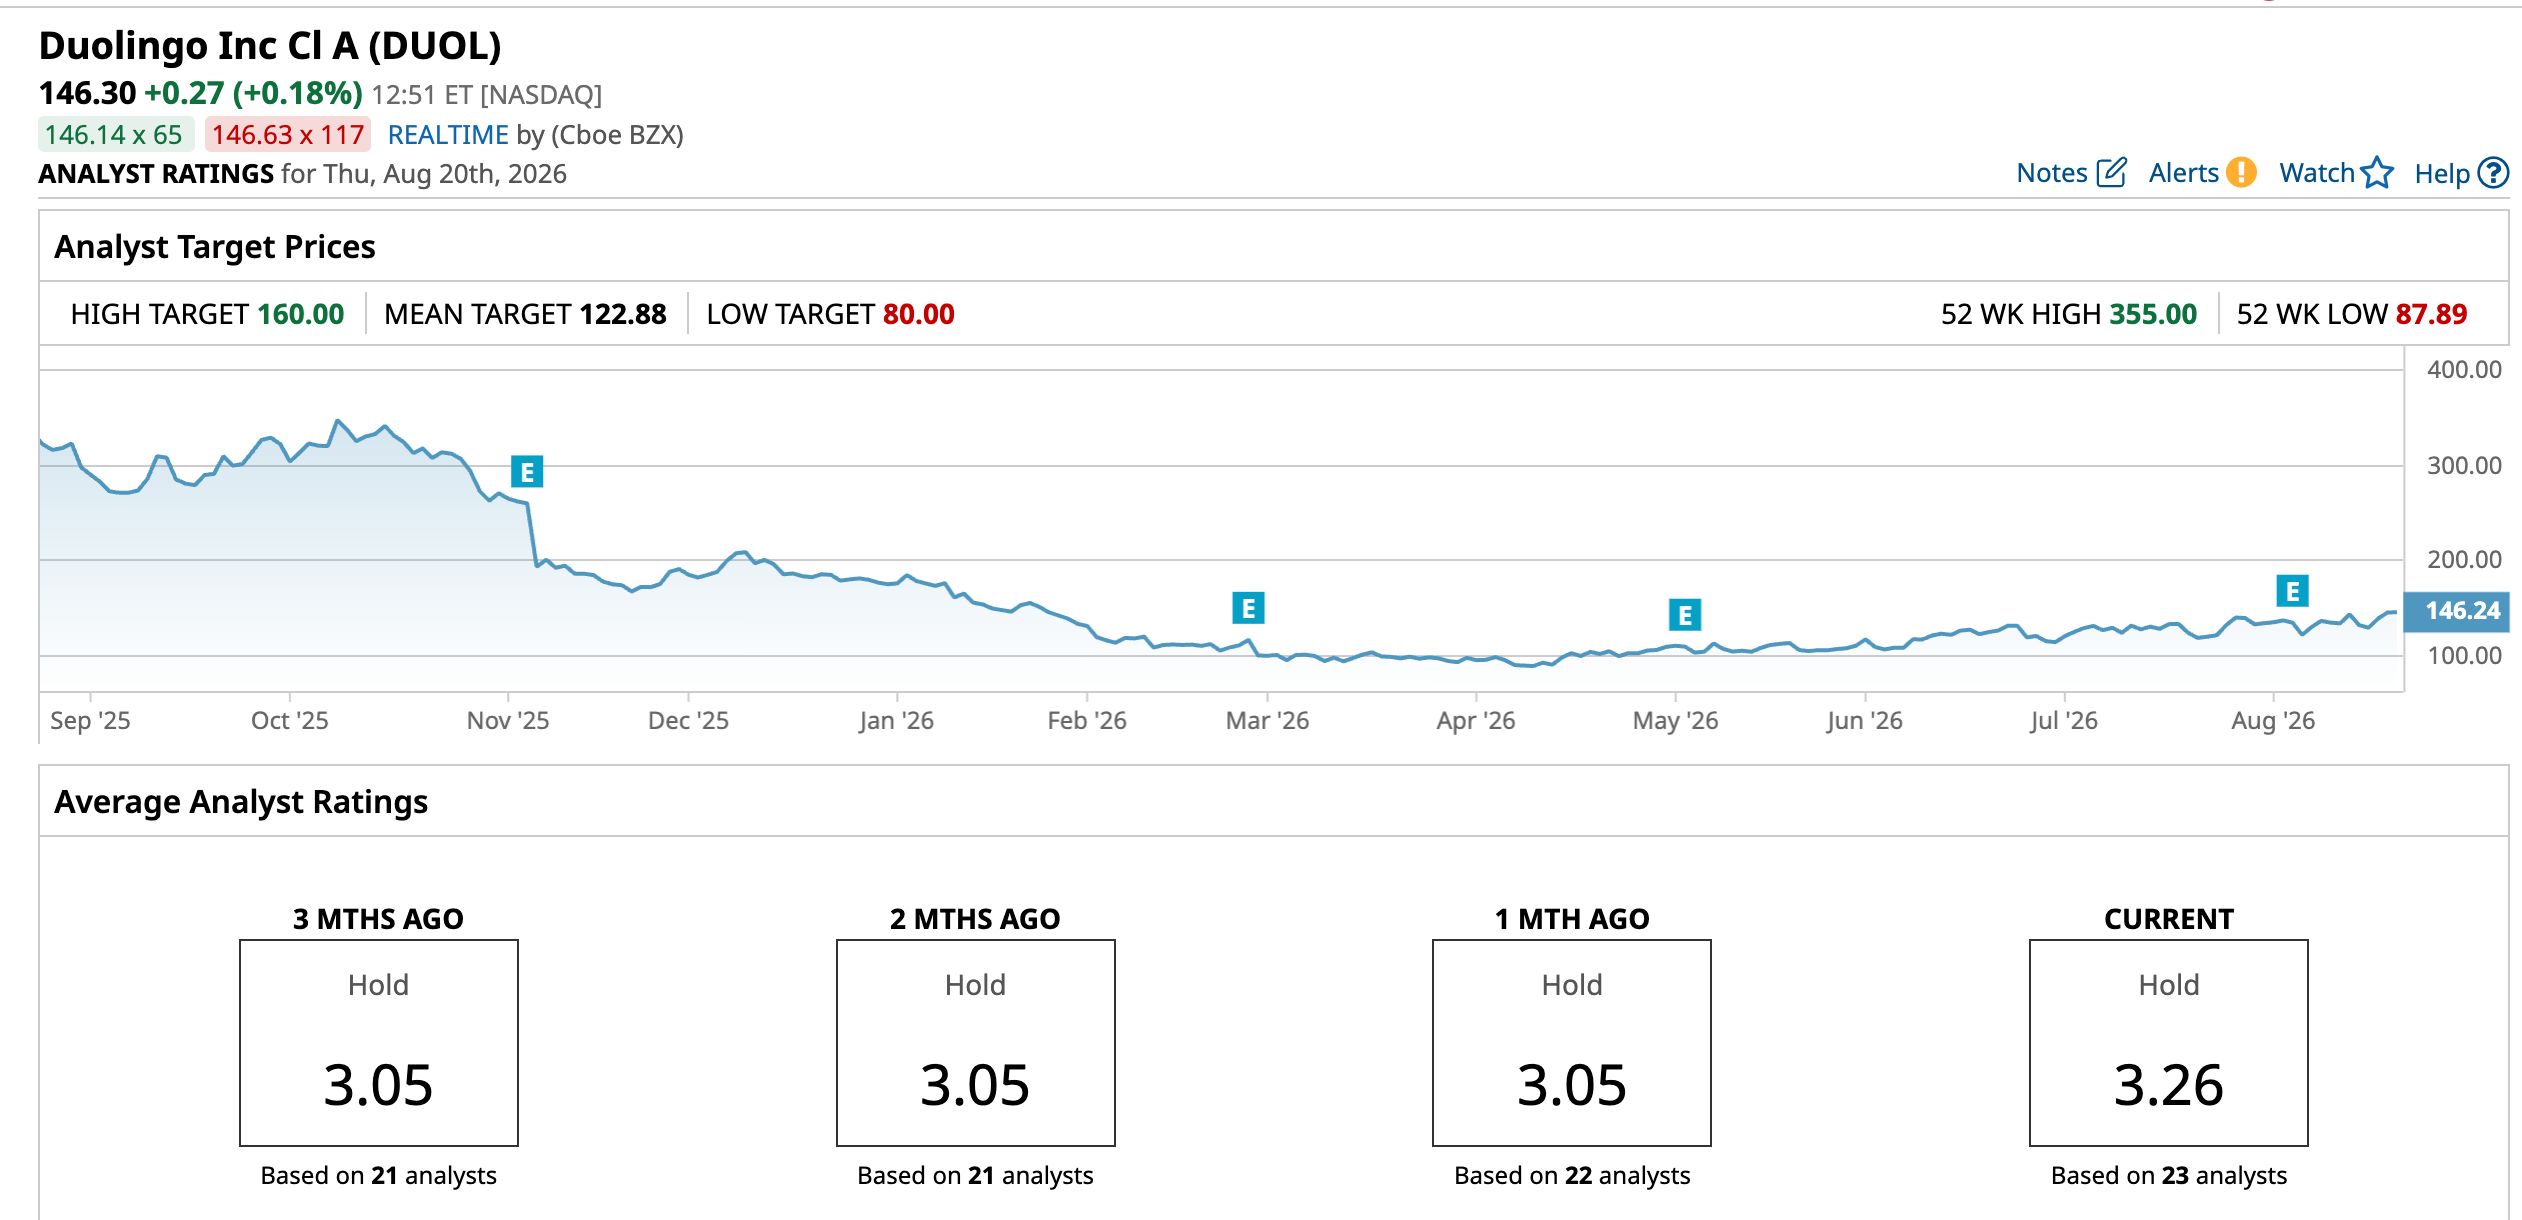Click the Jul '26 date axis label
Image resolution: width=2522 pixels, height=1220 pixels.
click(x=2064, y=721)
